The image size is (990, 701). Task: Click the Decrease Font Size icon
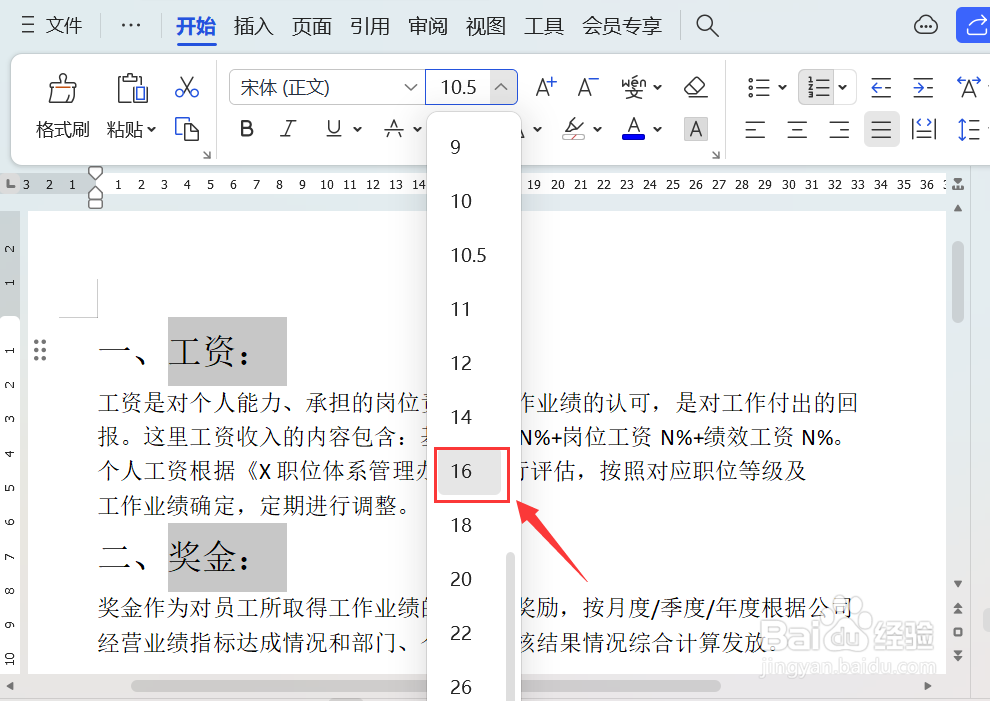[587, 87]
